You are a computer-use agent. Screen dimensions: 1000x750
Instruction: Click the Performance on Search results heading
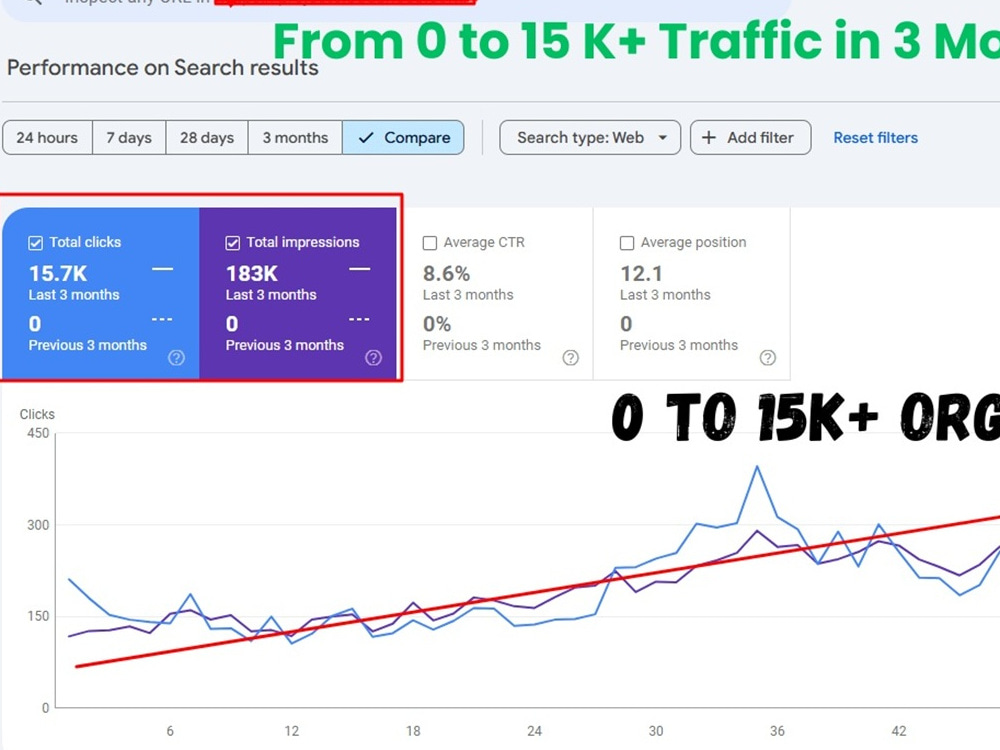163,68
